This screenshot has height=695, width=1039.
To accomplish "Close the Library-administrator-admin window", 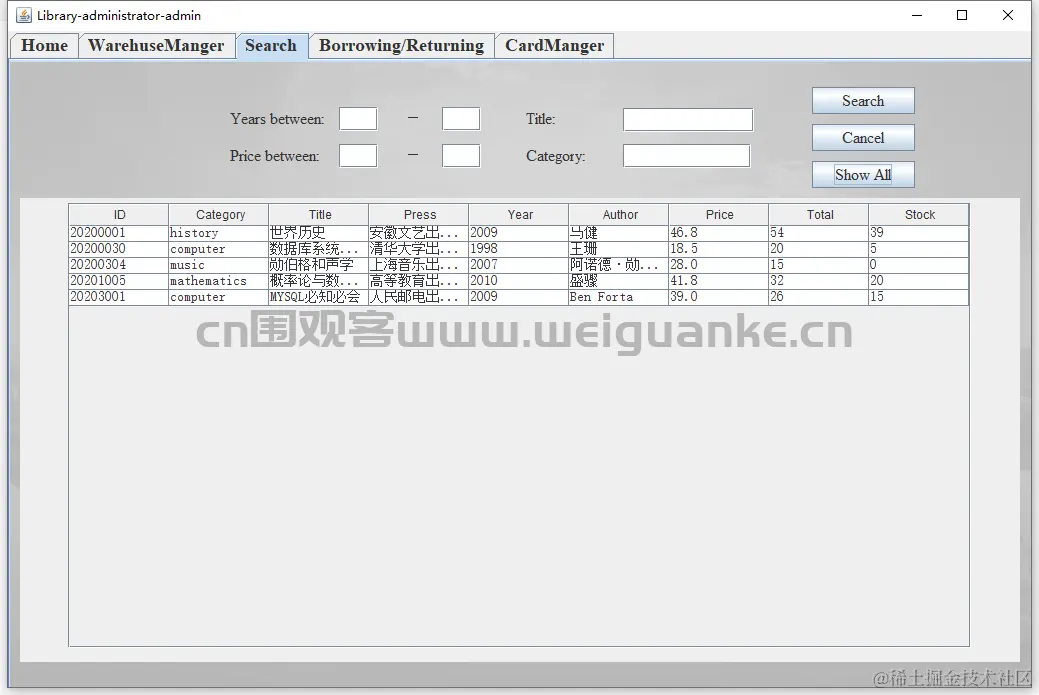I will click(x=1008, y=15).
